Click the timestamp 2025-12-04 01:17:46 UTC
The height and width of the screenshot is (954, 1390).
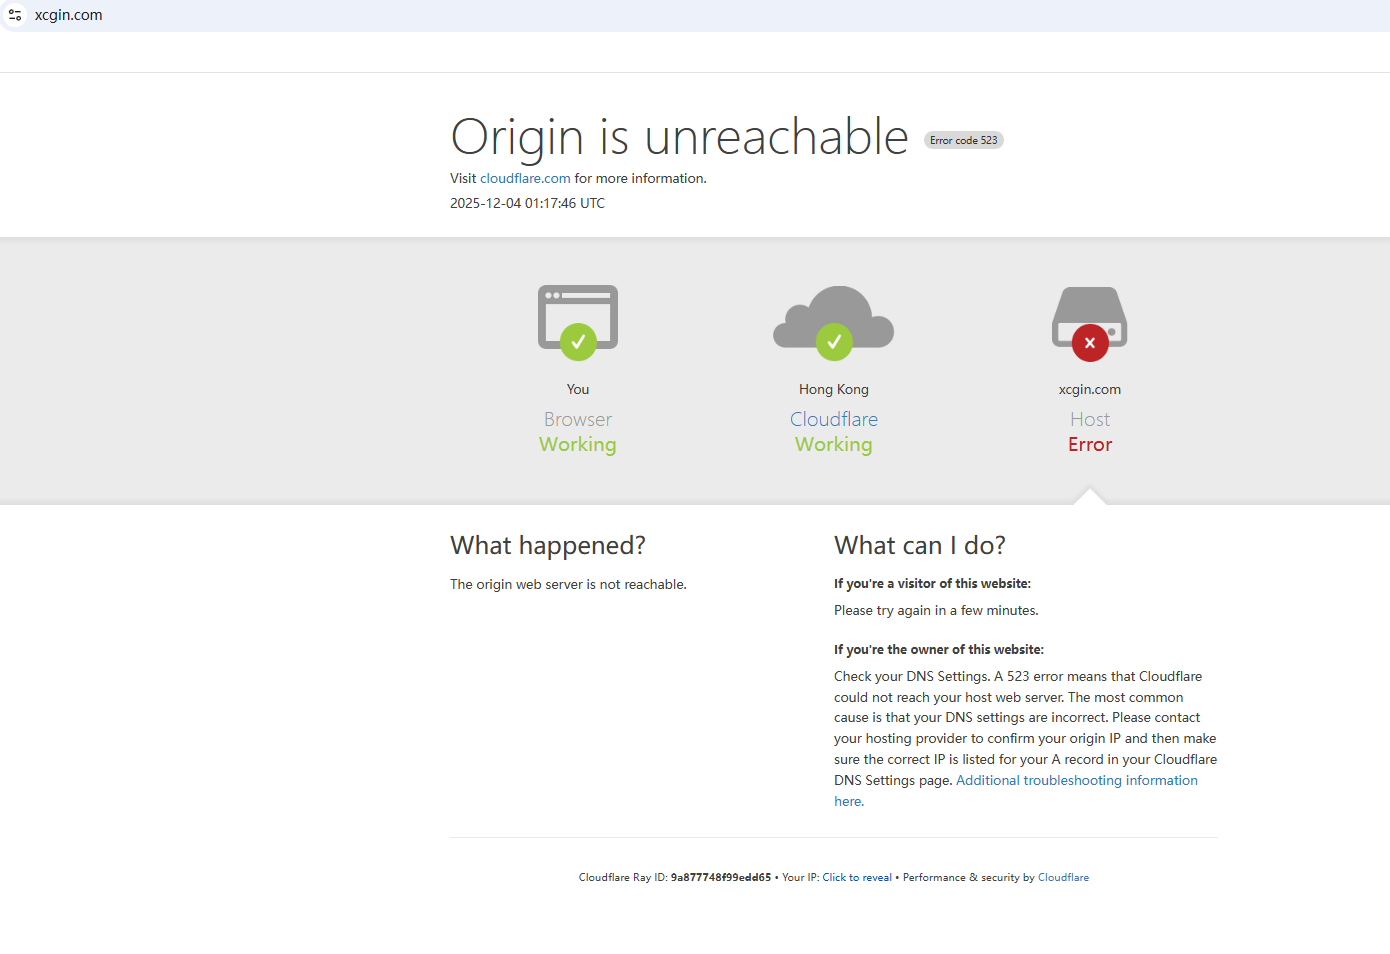tap(527, 203)
